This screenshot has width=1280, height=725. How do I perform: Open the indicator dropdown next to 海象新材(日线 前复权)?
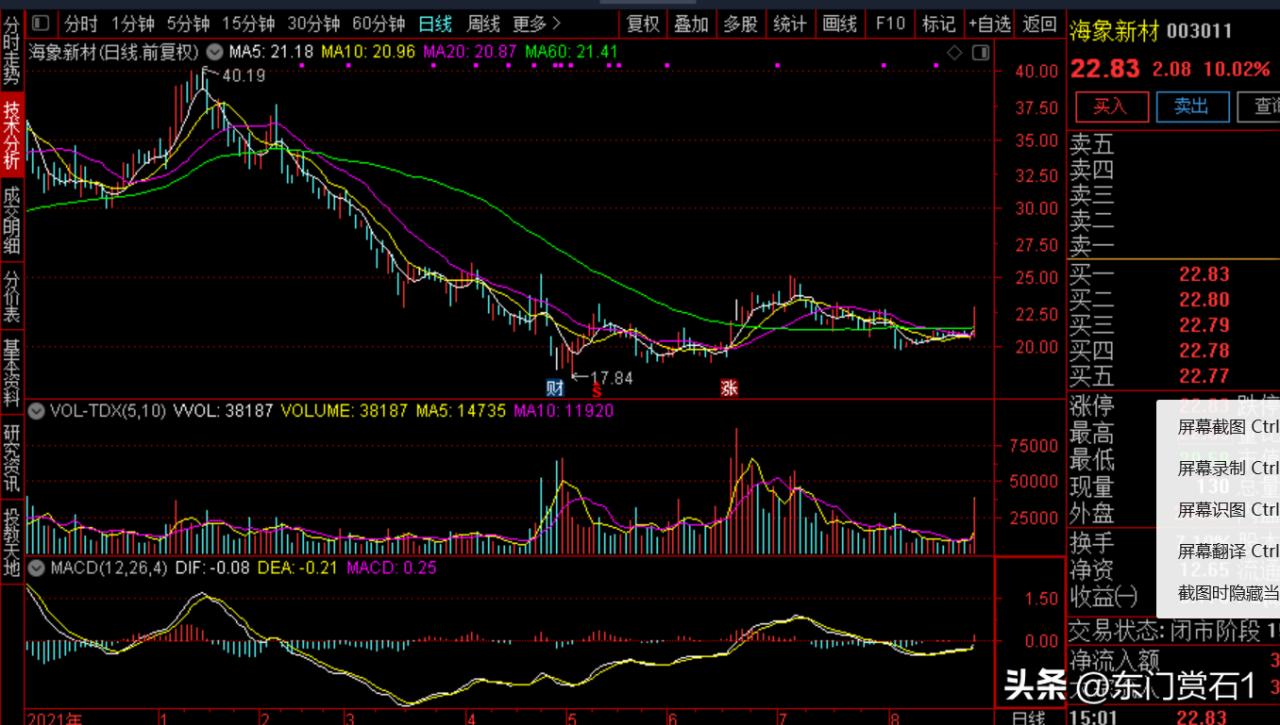click(212, 52)
